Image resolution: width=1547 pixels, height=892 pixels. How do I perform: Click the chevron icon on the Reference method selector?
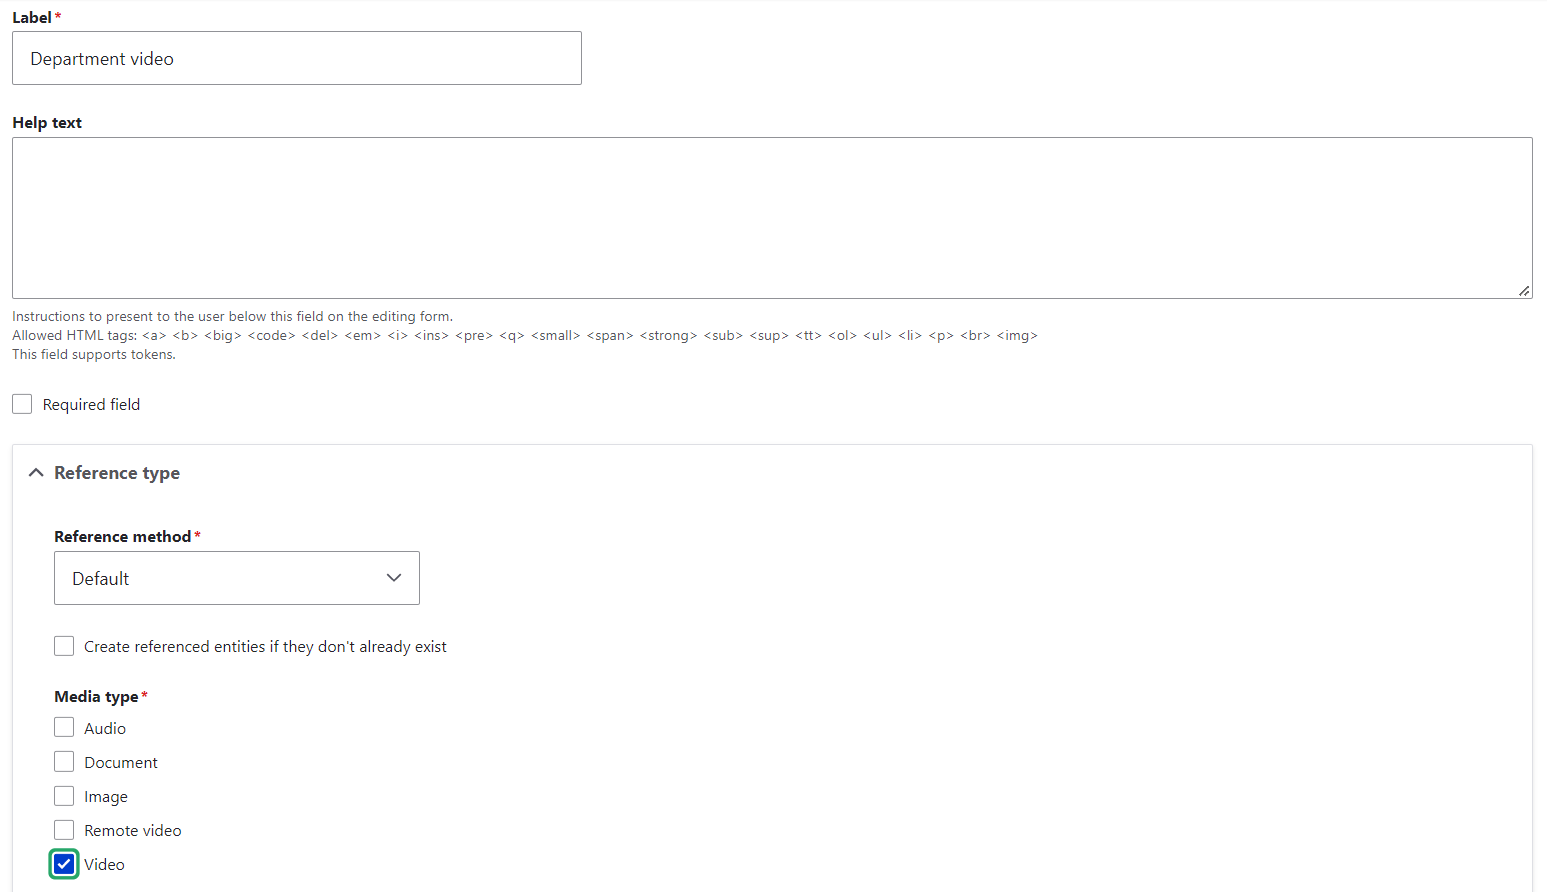(393, 578)
